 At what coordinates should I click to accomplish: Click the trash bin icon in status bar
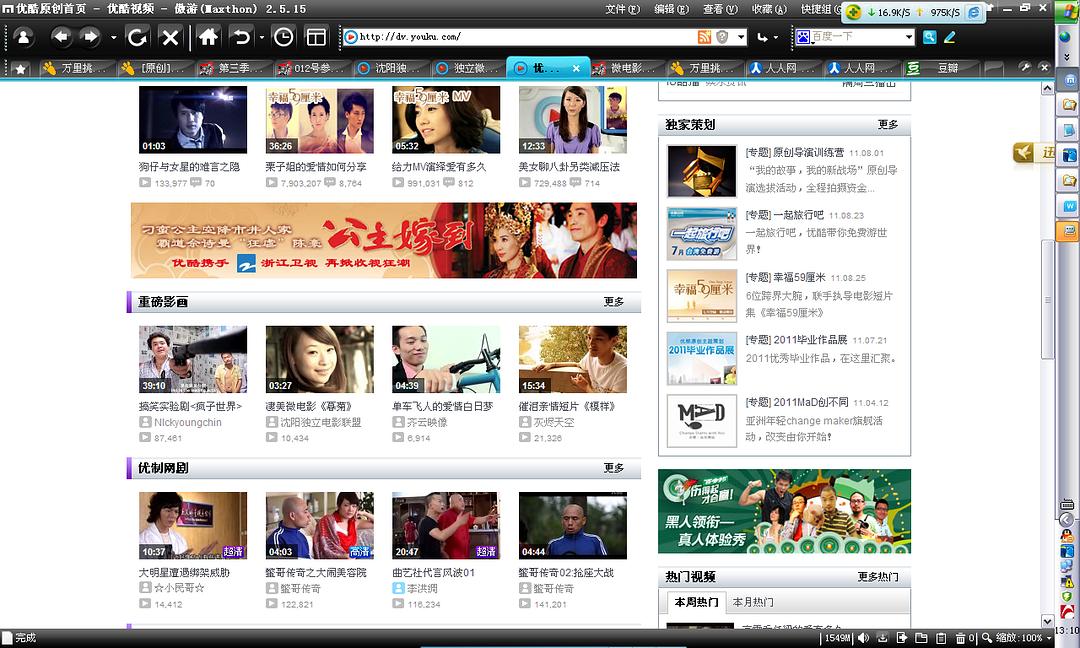[960, 637]
